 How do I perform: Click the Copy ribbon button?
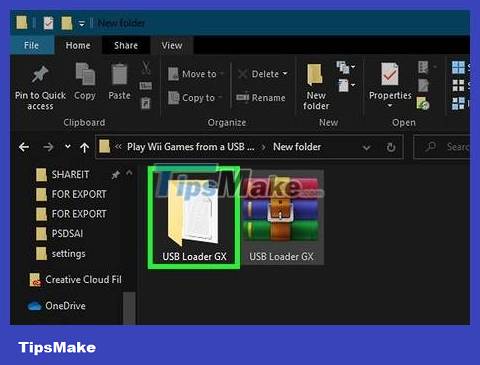click(x=85, y=81)
